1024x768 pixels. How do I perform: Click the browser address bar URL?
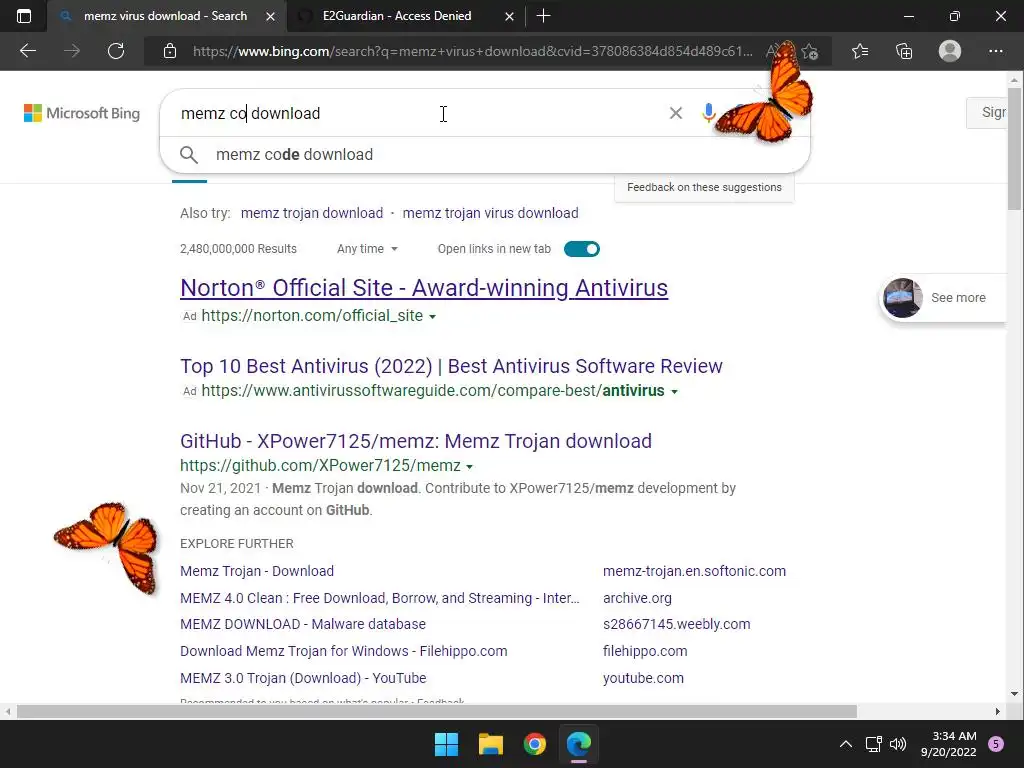(x=473, y=51)
